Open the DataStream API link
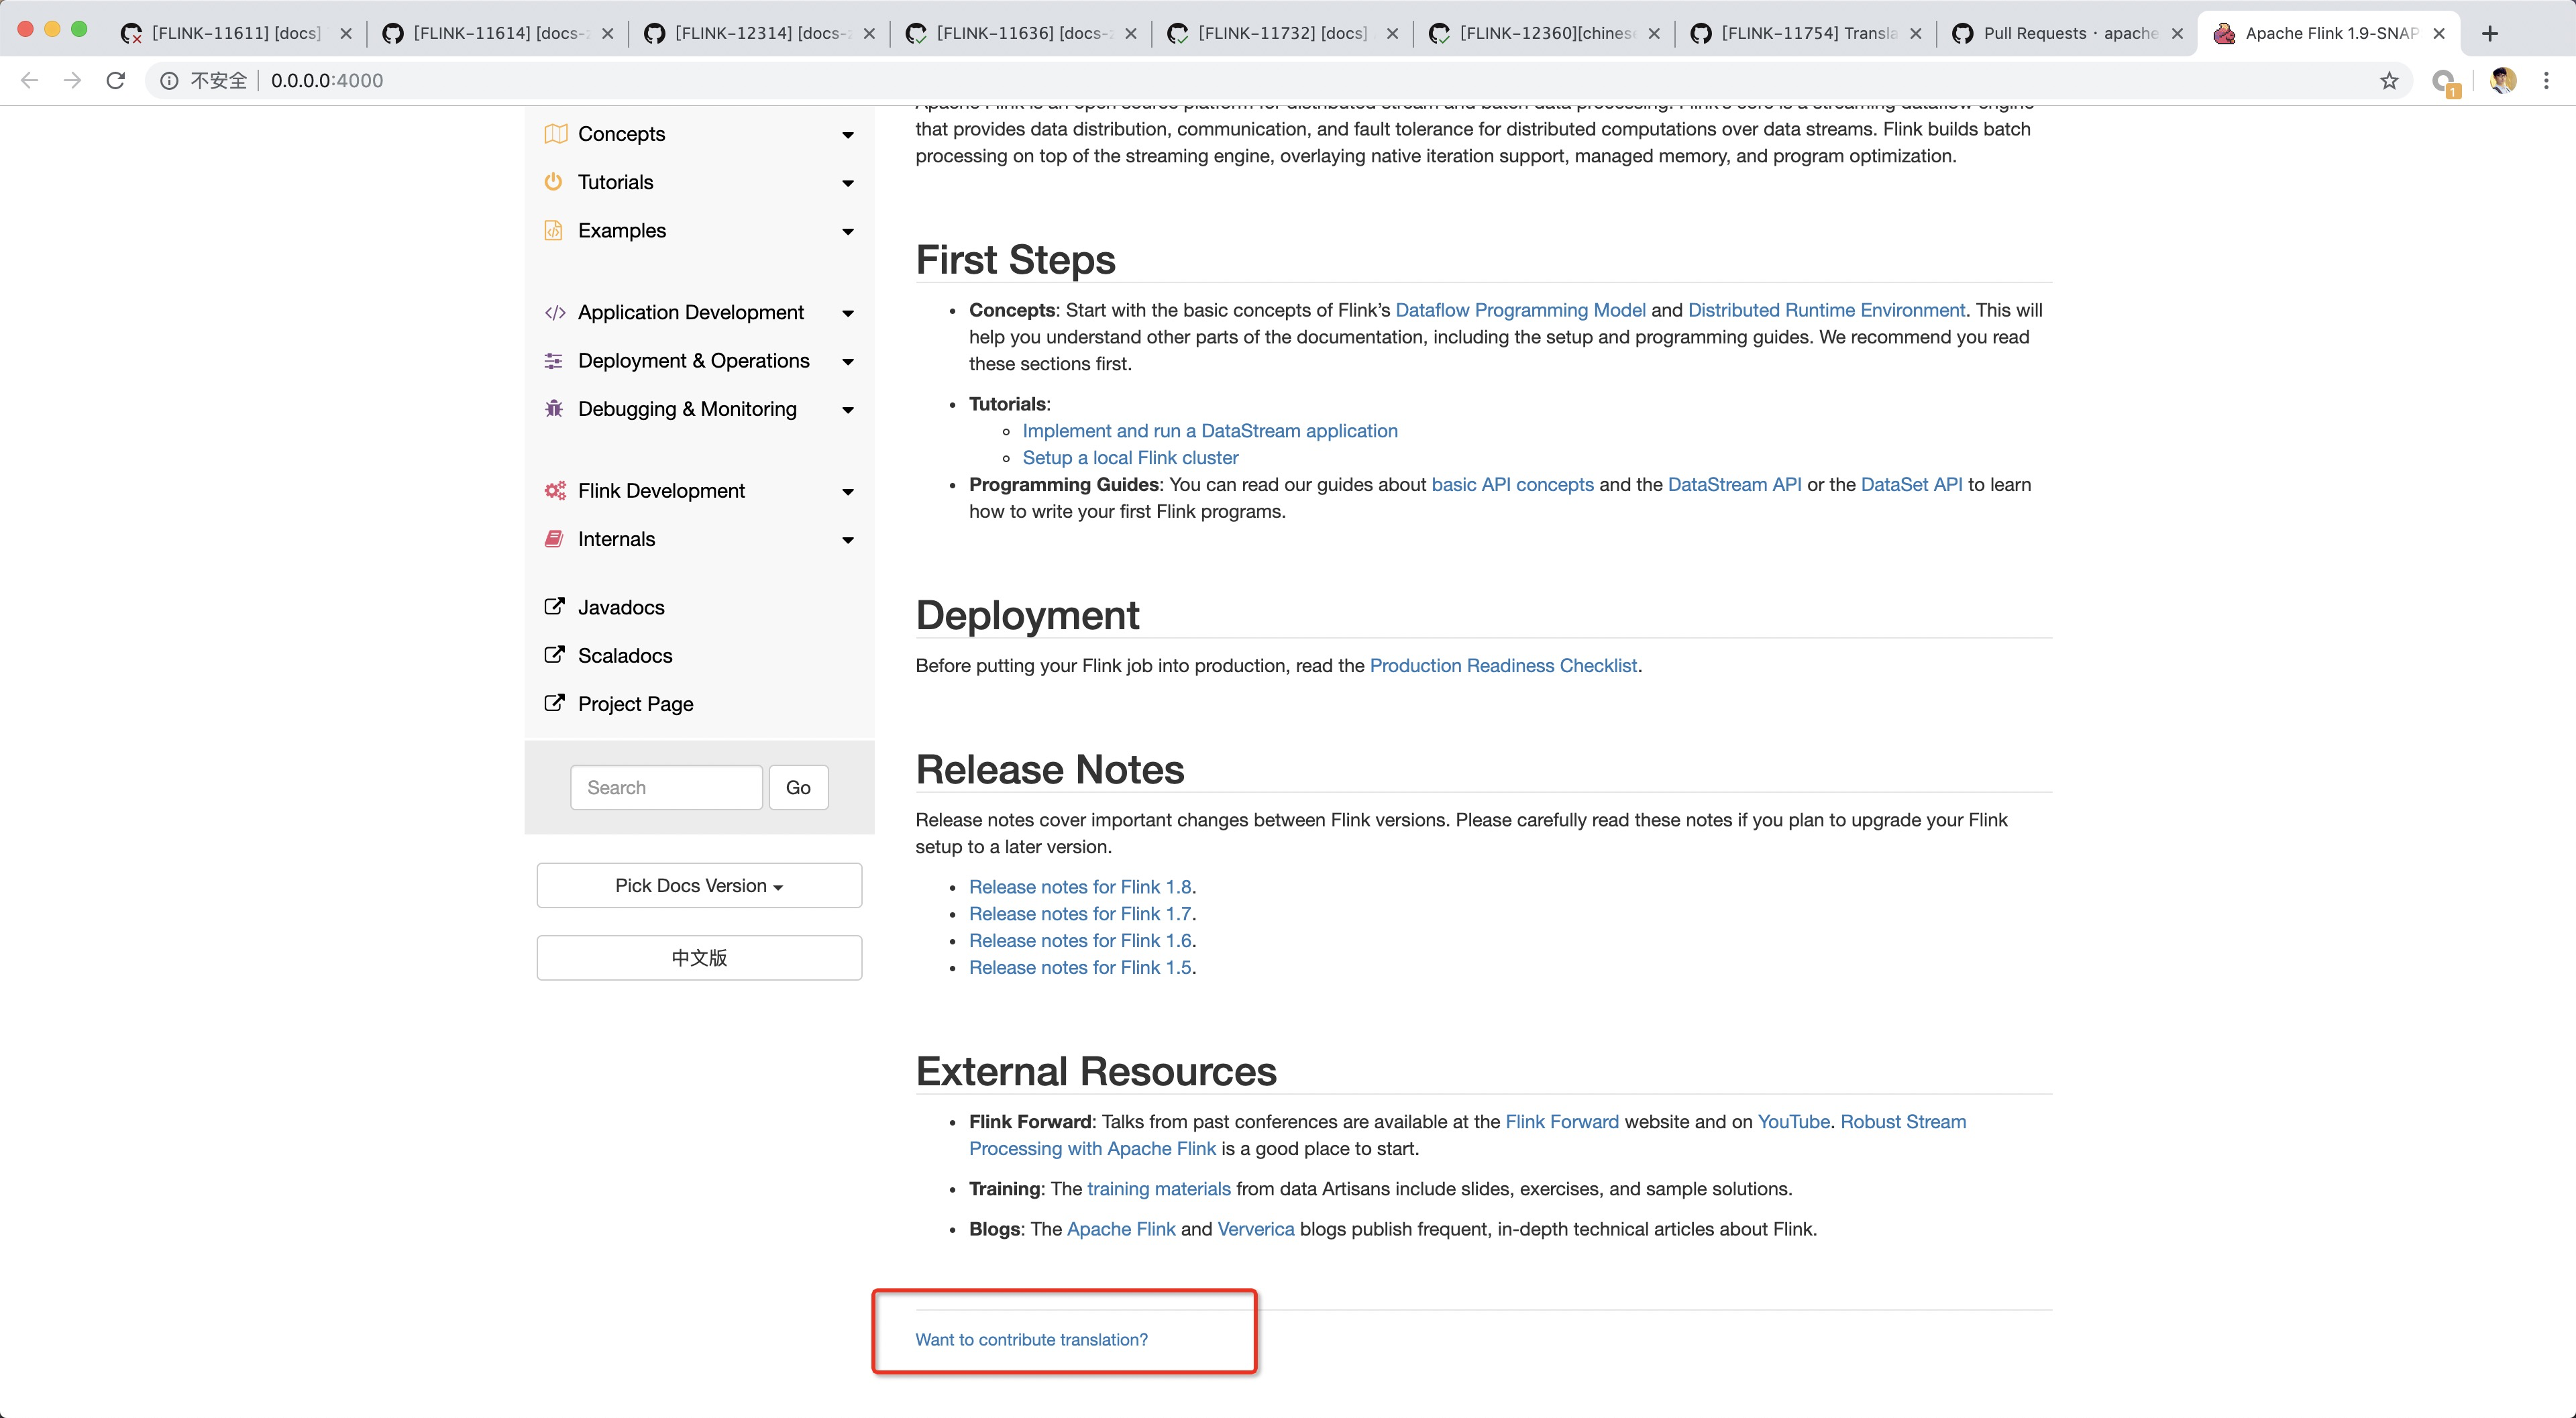2576x1418 pixels. pyautogui.click(x=1734, y=484)
